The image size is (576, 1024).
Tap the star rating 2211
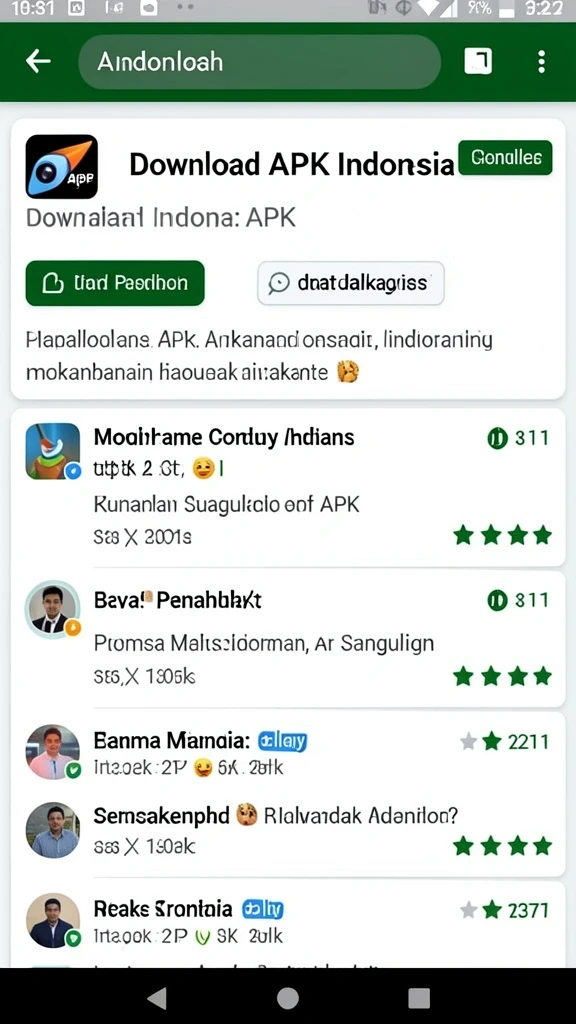point(505,741)
